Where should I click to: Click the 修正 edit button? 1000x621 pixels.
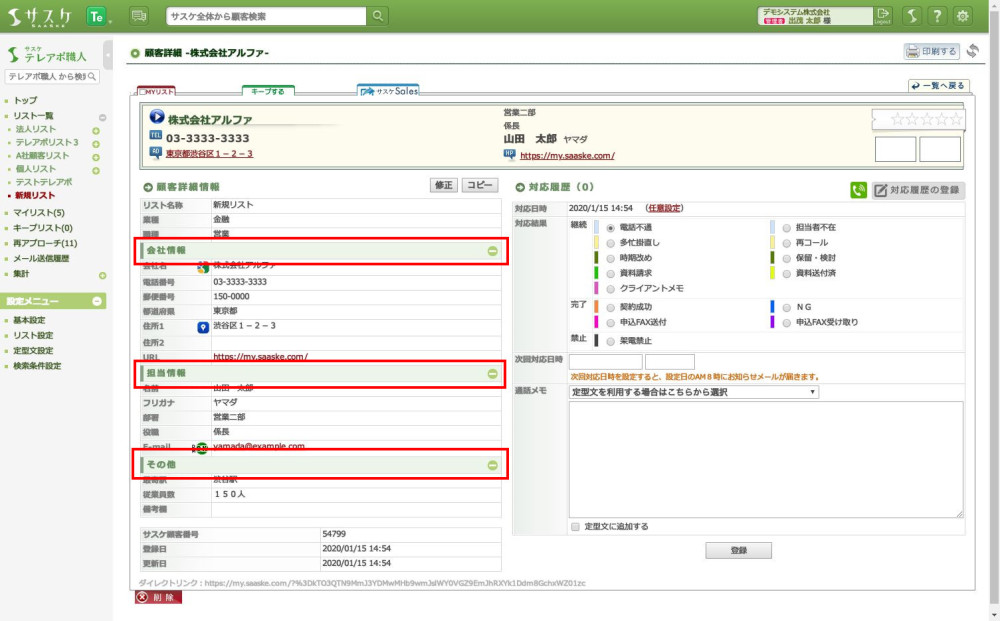(x=443, y=185)
